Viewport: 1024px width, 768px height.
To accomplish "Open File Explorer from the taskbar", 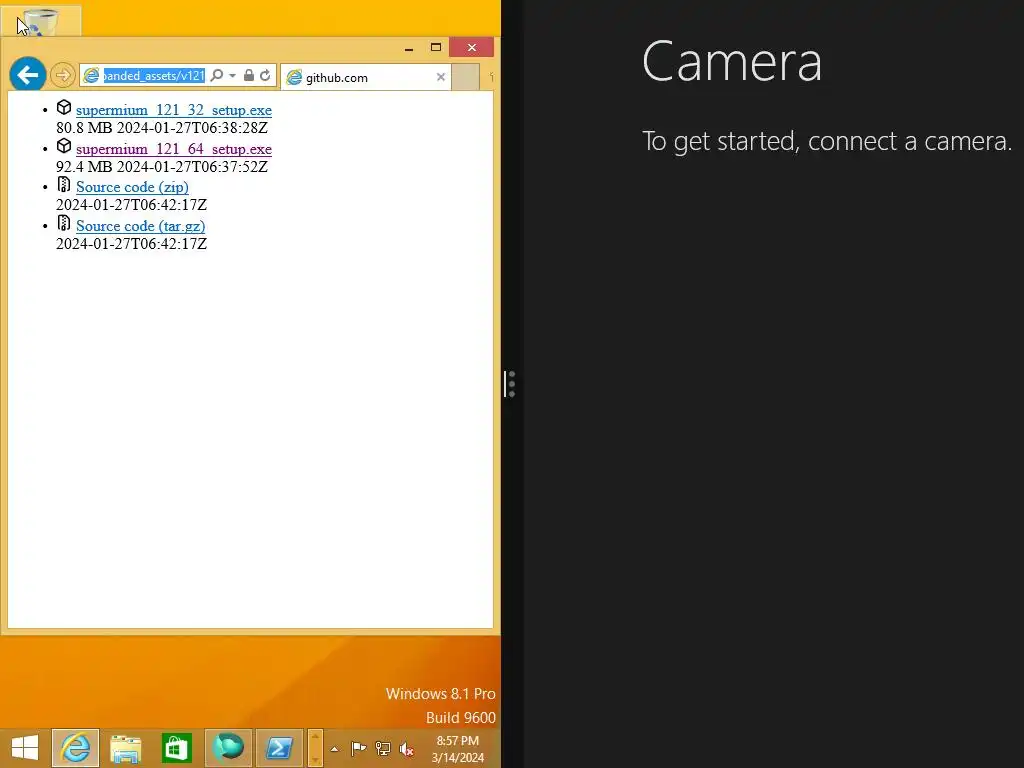I will [x=126, y=748].
